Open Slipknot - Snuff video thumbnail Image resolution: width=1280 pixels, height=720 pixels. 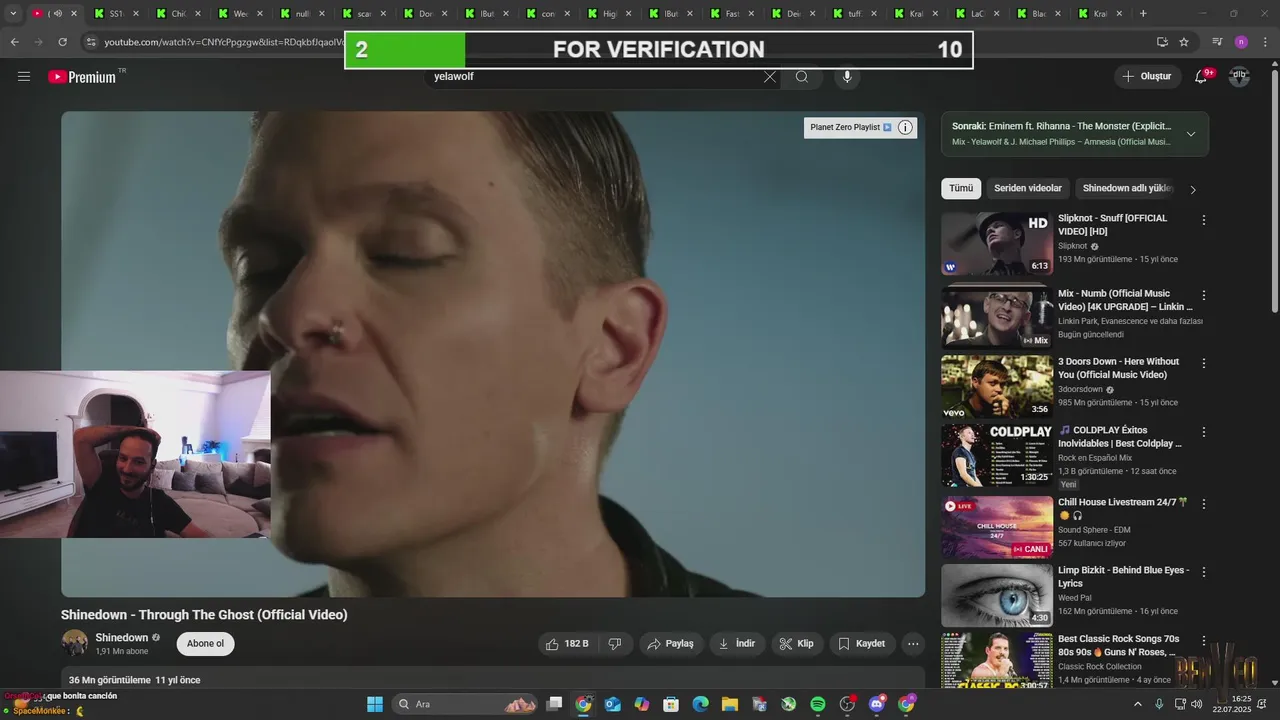tap(997, 243)
